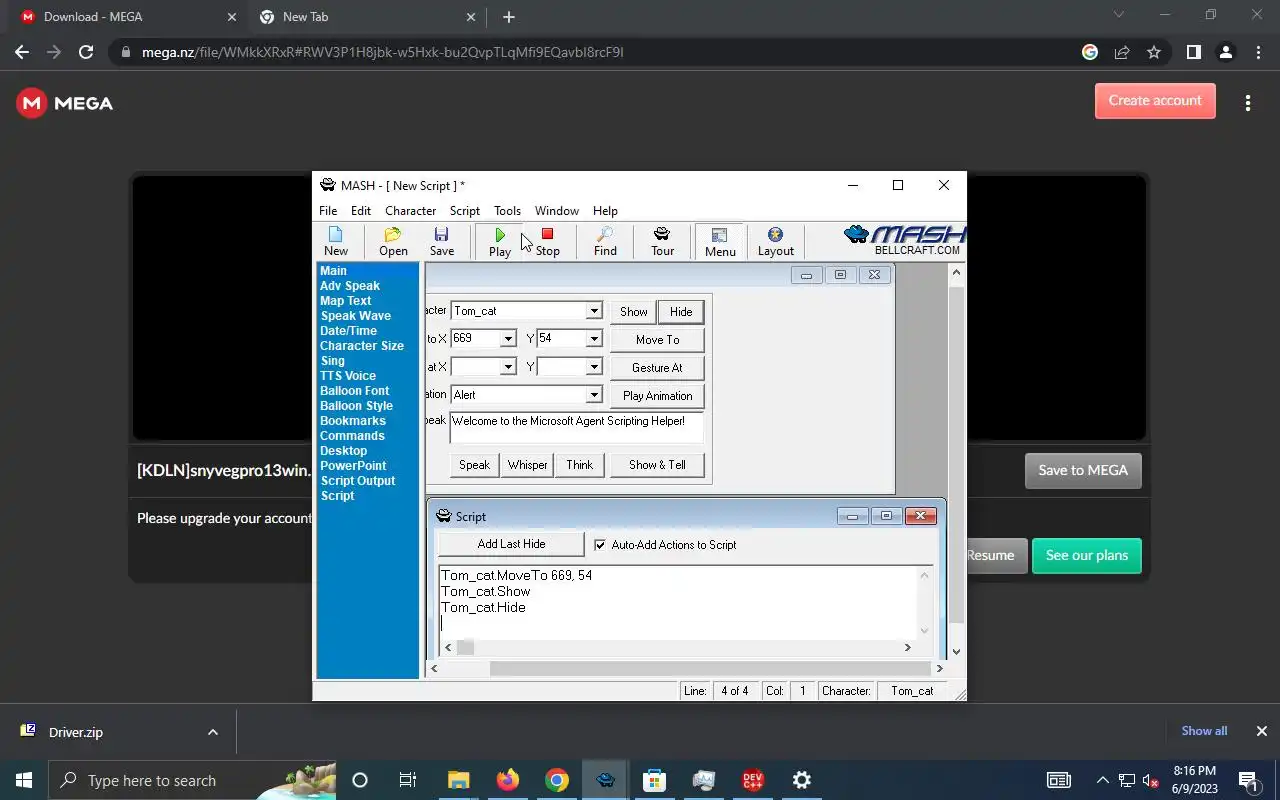1280x800 pixels.
Task: Click the Gesture At button
Action: pyautogui.click(x=657, y=368)
